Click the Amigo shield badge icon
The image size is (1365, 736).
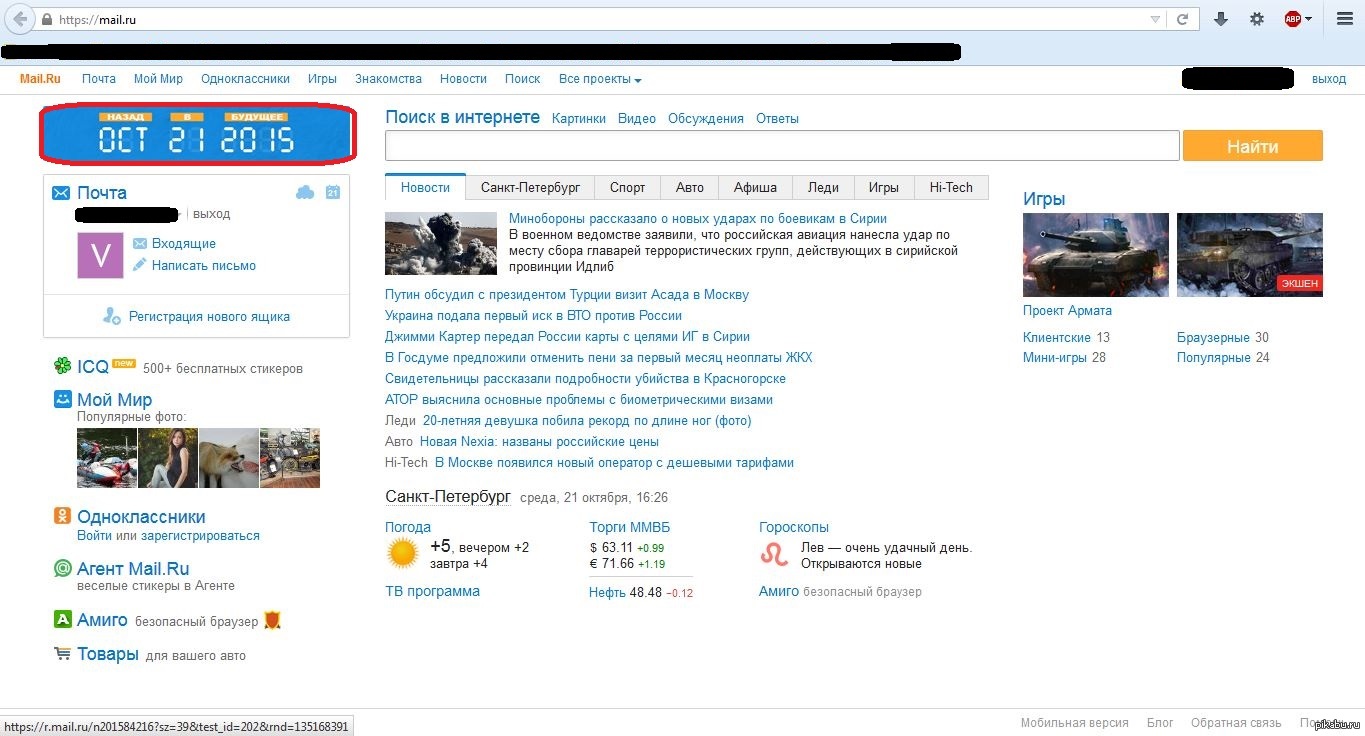point(272,620)
